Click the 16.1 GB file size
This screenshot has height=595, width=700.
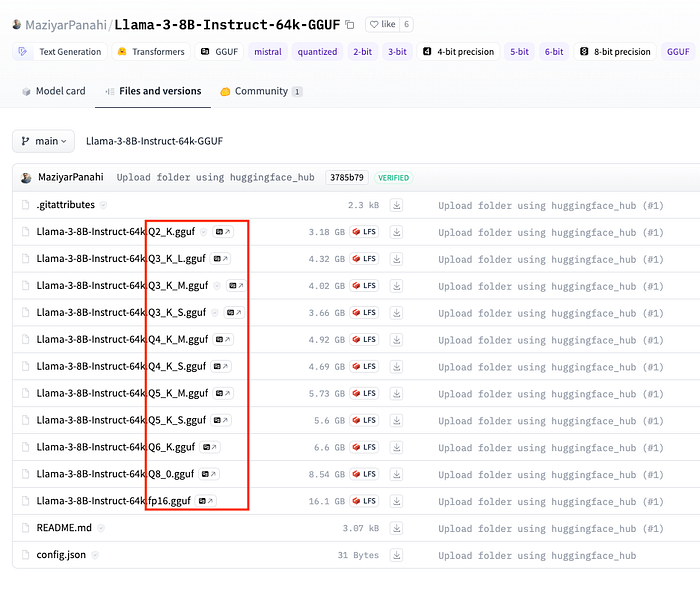coord(327,501)
